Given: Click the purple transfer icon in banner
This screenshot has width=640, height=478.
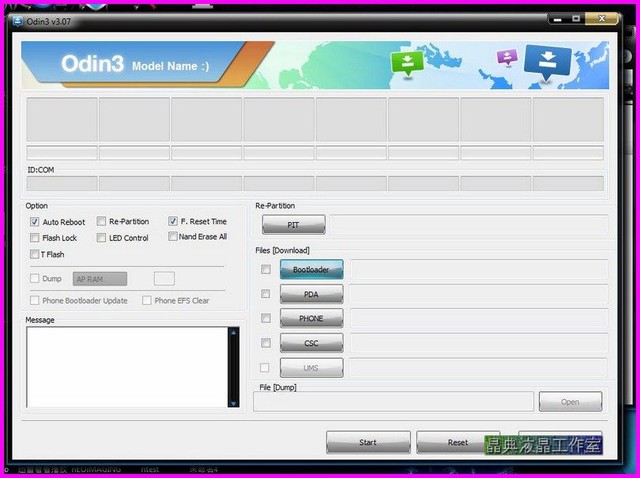Looking at the screenshot, I should (x=507, y=58).
